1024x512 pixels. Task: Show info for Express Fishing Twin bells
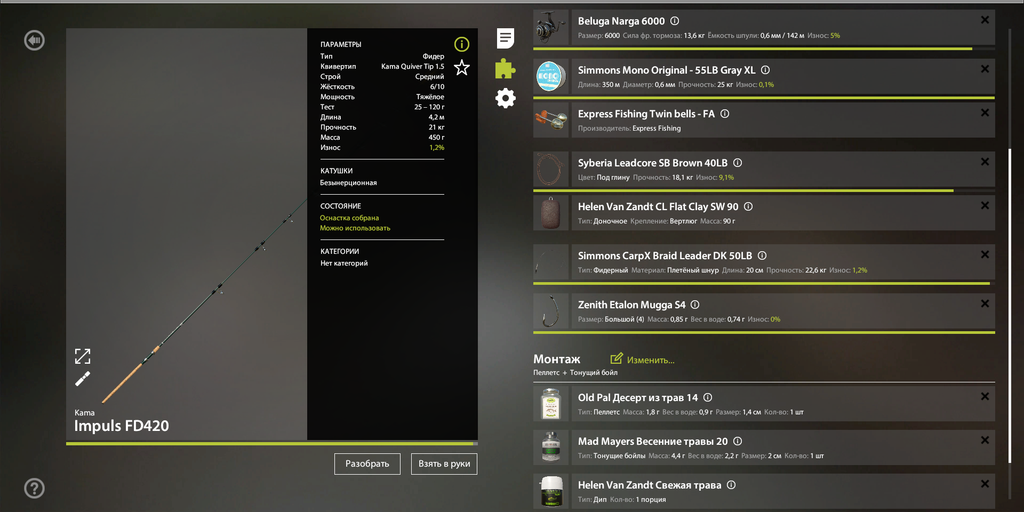pos(724,114)
